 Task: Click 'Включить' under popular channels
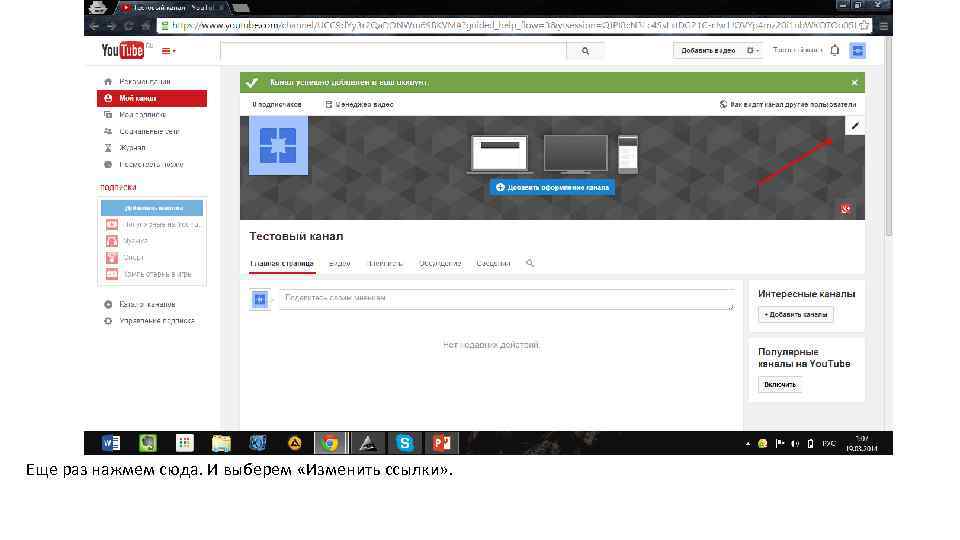(779, 384)
